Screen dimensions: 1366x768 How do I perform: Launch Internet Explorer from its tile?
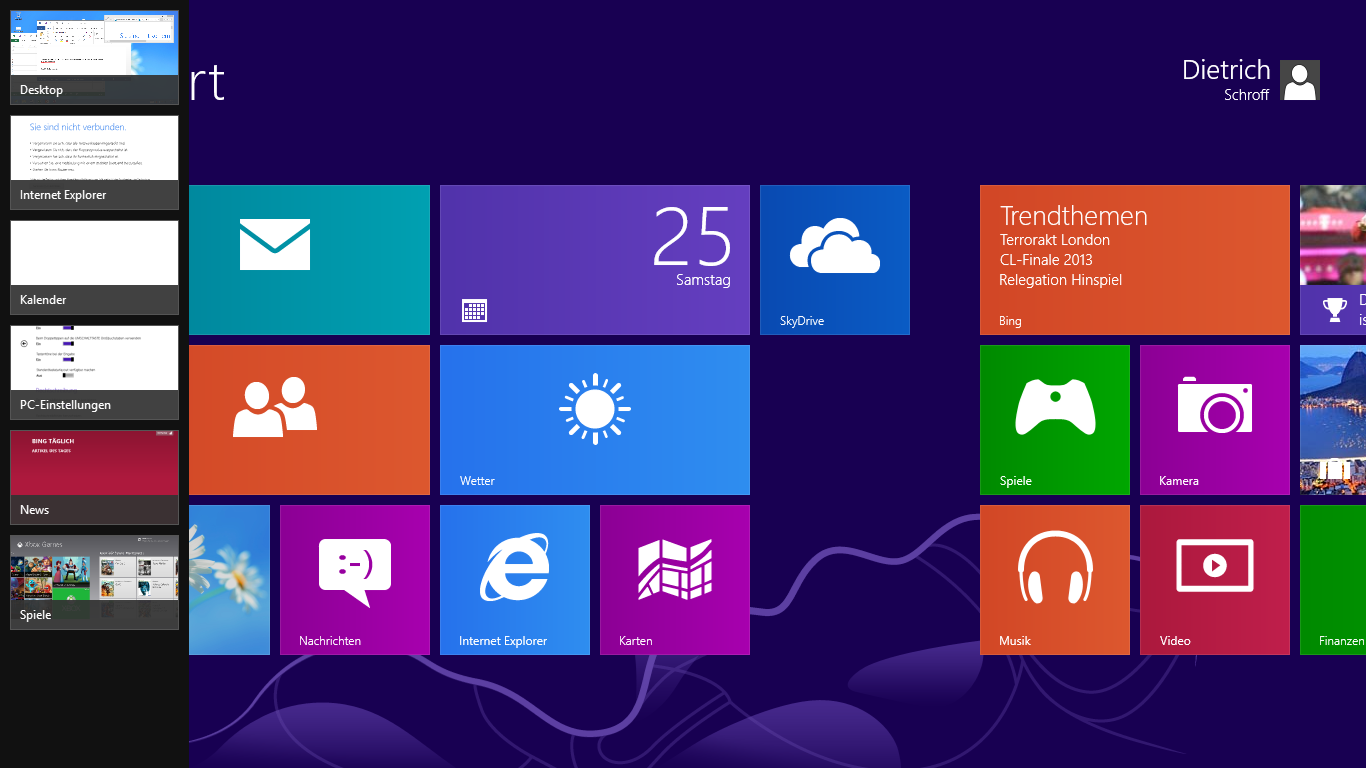514,580
